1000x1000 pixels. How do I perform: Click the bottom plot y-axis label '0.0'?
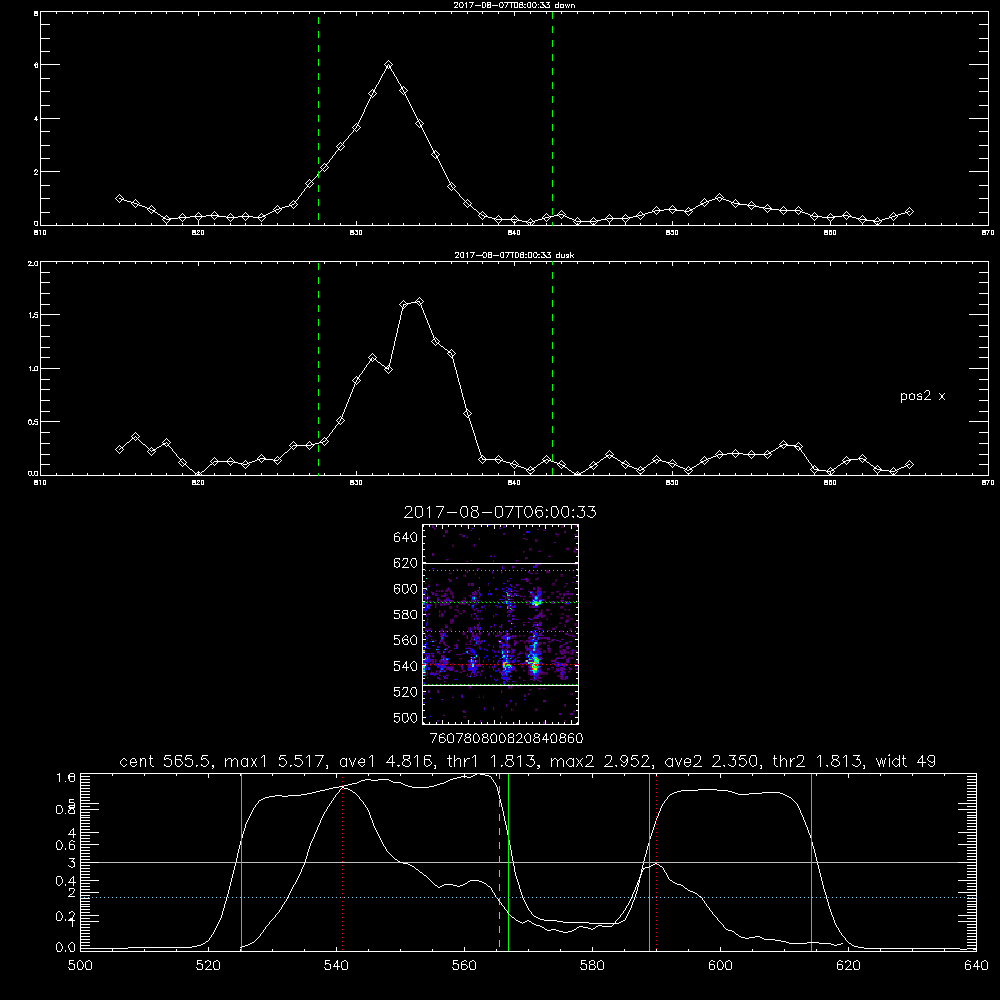(66, 948)
